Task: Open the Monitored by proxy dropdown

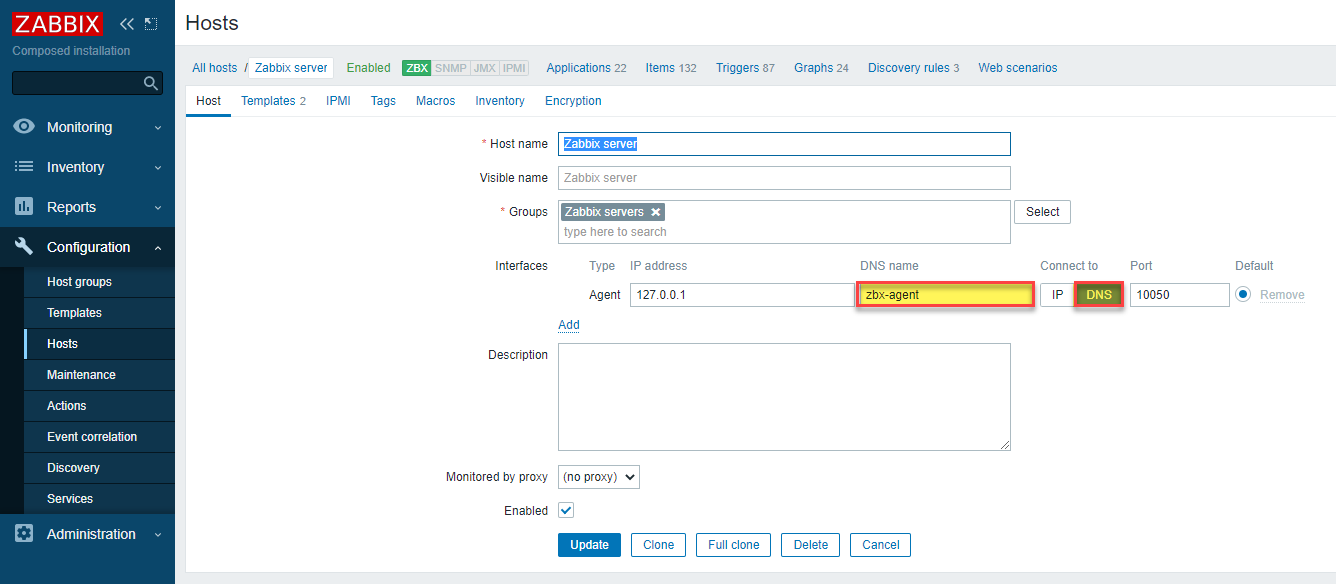Action: click(598, 477)
